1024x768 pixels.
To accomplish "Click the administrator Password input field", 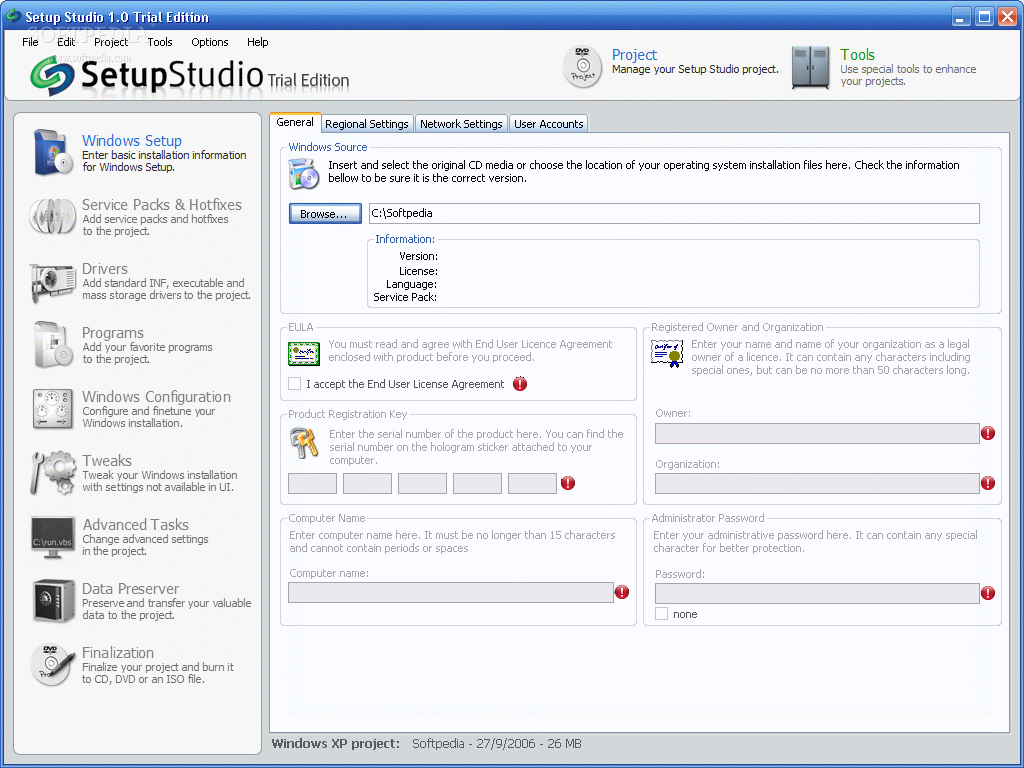I will tap(817, 593).
